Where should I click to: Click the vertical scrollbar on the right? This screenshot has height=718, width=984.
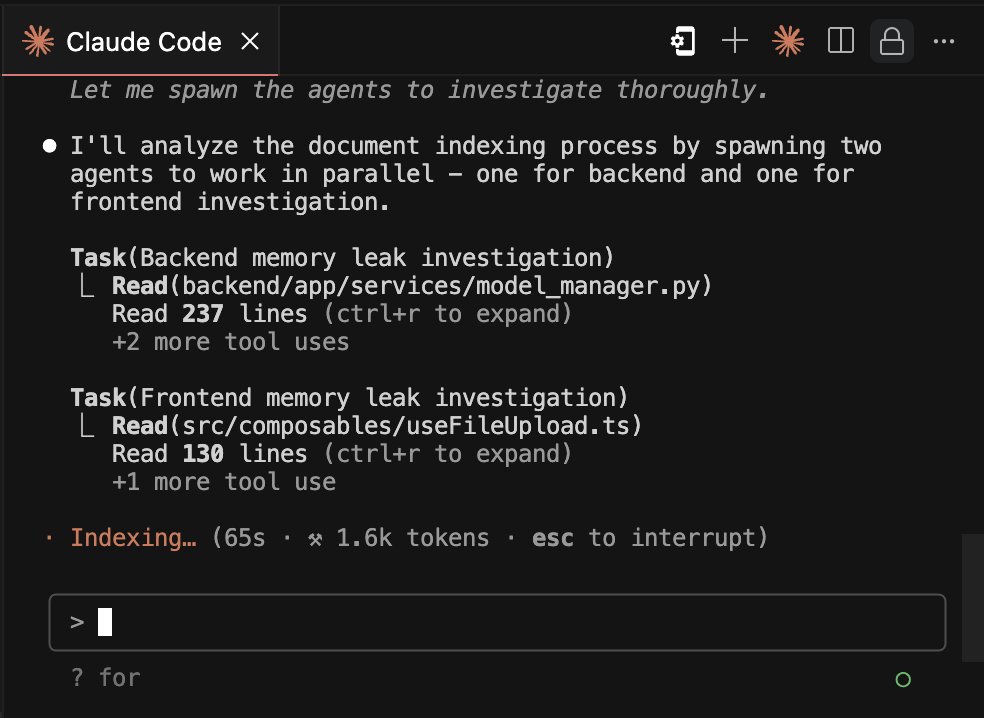click(x=973, y=597)
